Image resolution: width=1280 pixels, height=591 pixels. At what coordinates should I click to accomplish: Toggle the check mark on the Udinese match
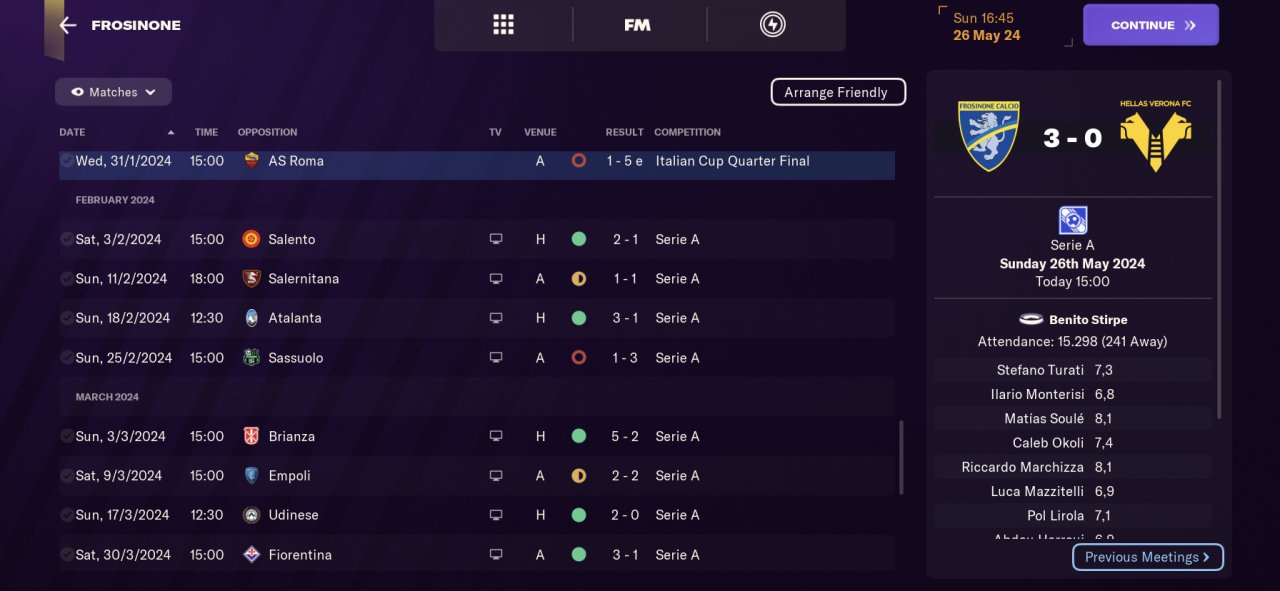click(x=66, y=516)
